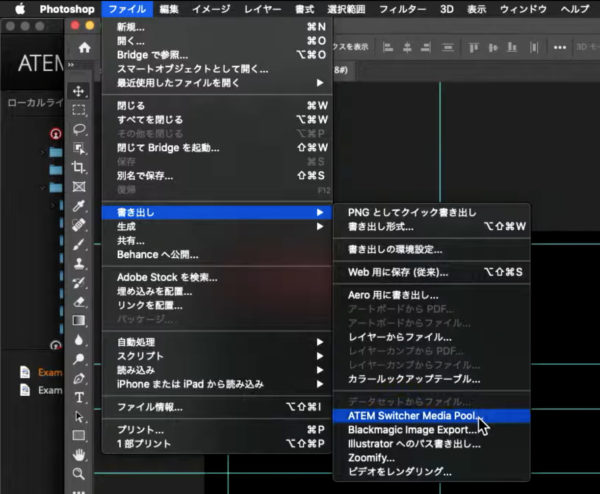Choose Web 用に保存 (従来)
This screenshot has height=494, width=600.
tap(432, 272)
